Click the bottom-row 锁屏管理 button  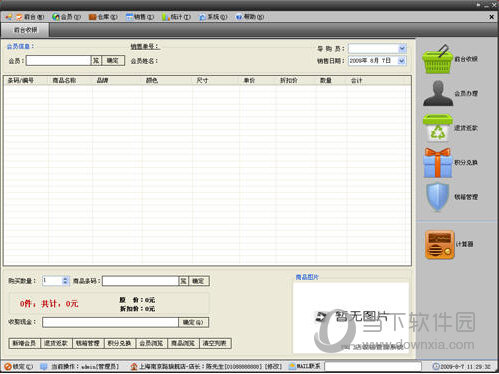tap(88, 343)
